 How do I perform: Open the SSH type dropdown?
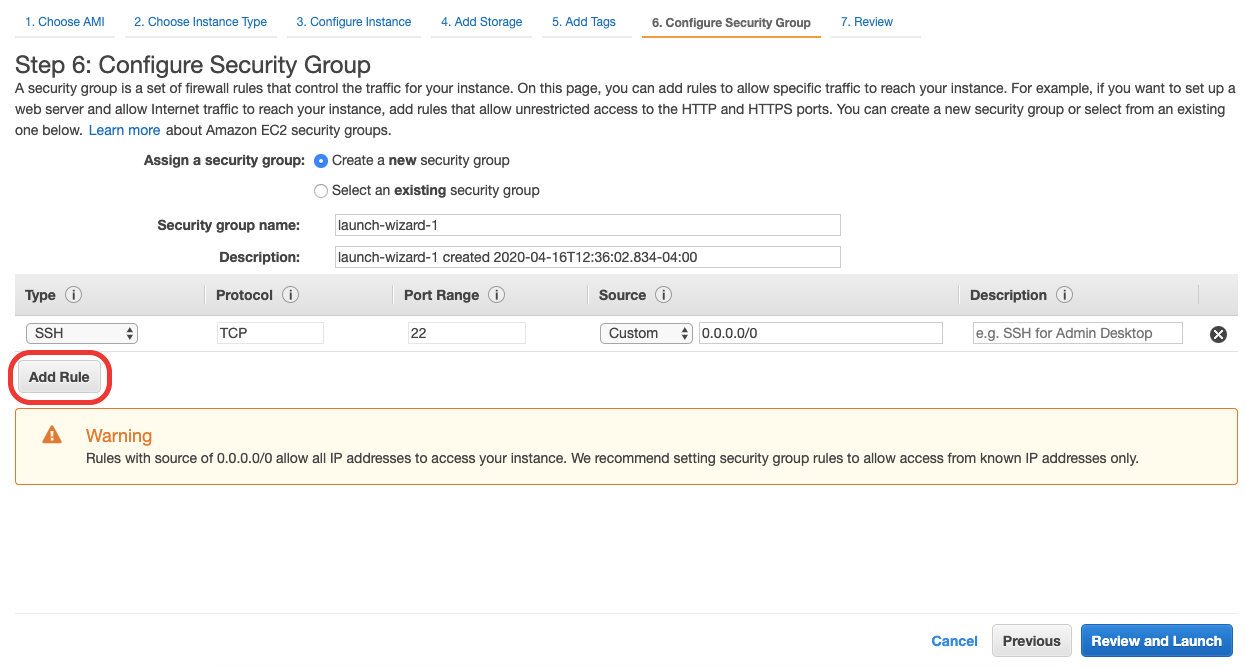click(x=82, y=333)
